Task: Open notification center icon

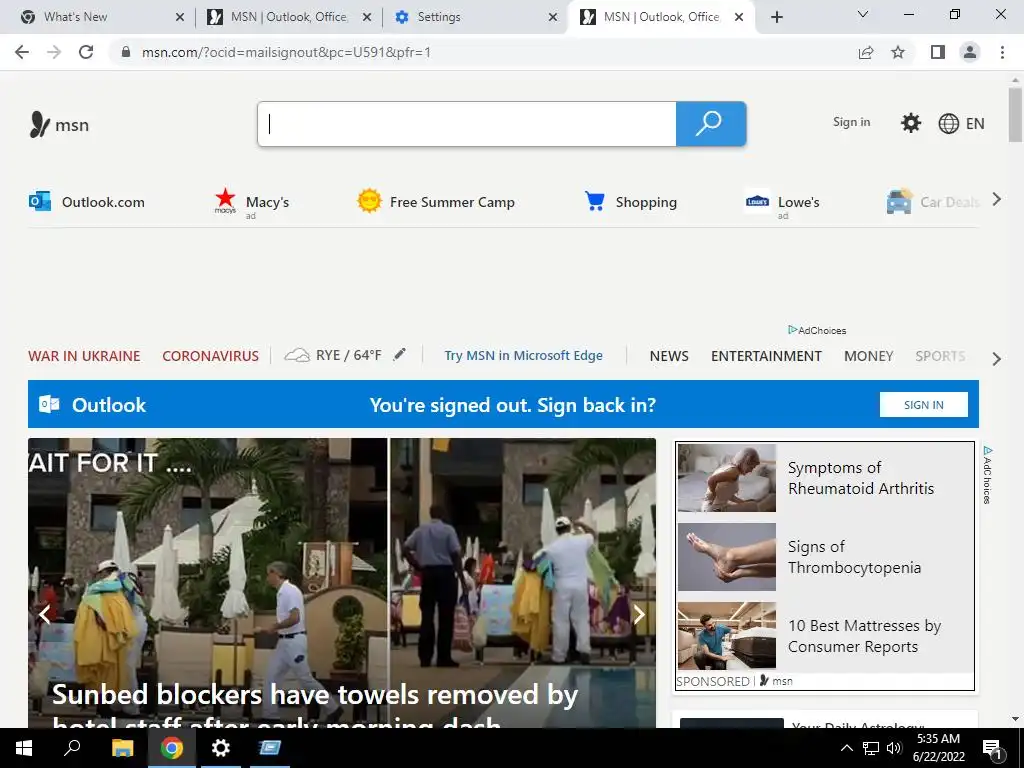Action: coord(992,750)
